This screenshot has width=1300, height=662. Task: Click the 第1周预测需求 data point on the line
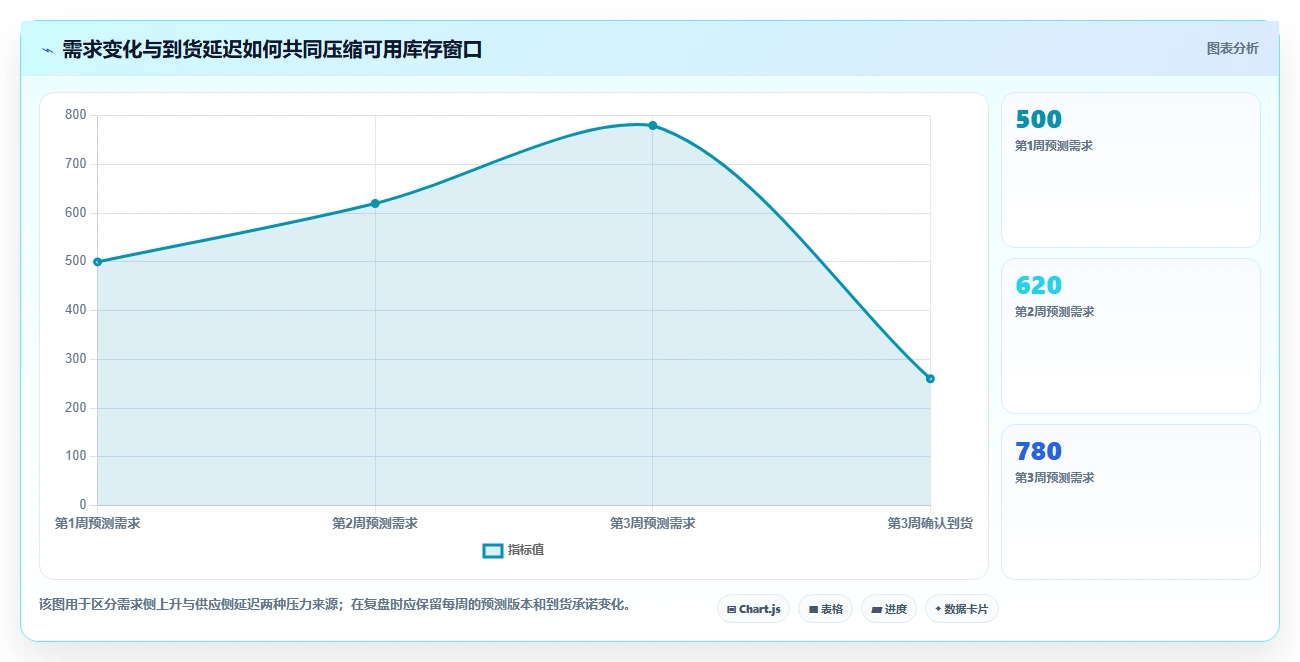click(97, 262)
